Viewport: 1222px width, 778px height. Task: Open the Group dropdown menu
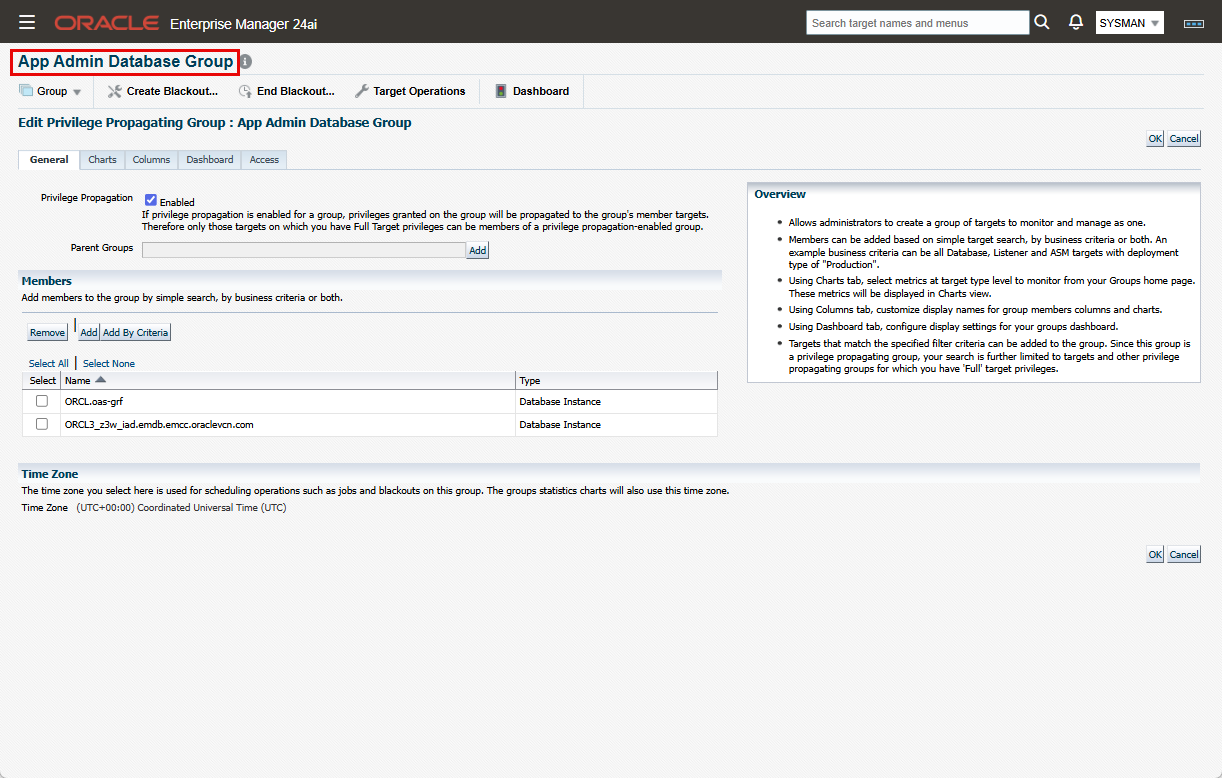(x=50, y=91)
